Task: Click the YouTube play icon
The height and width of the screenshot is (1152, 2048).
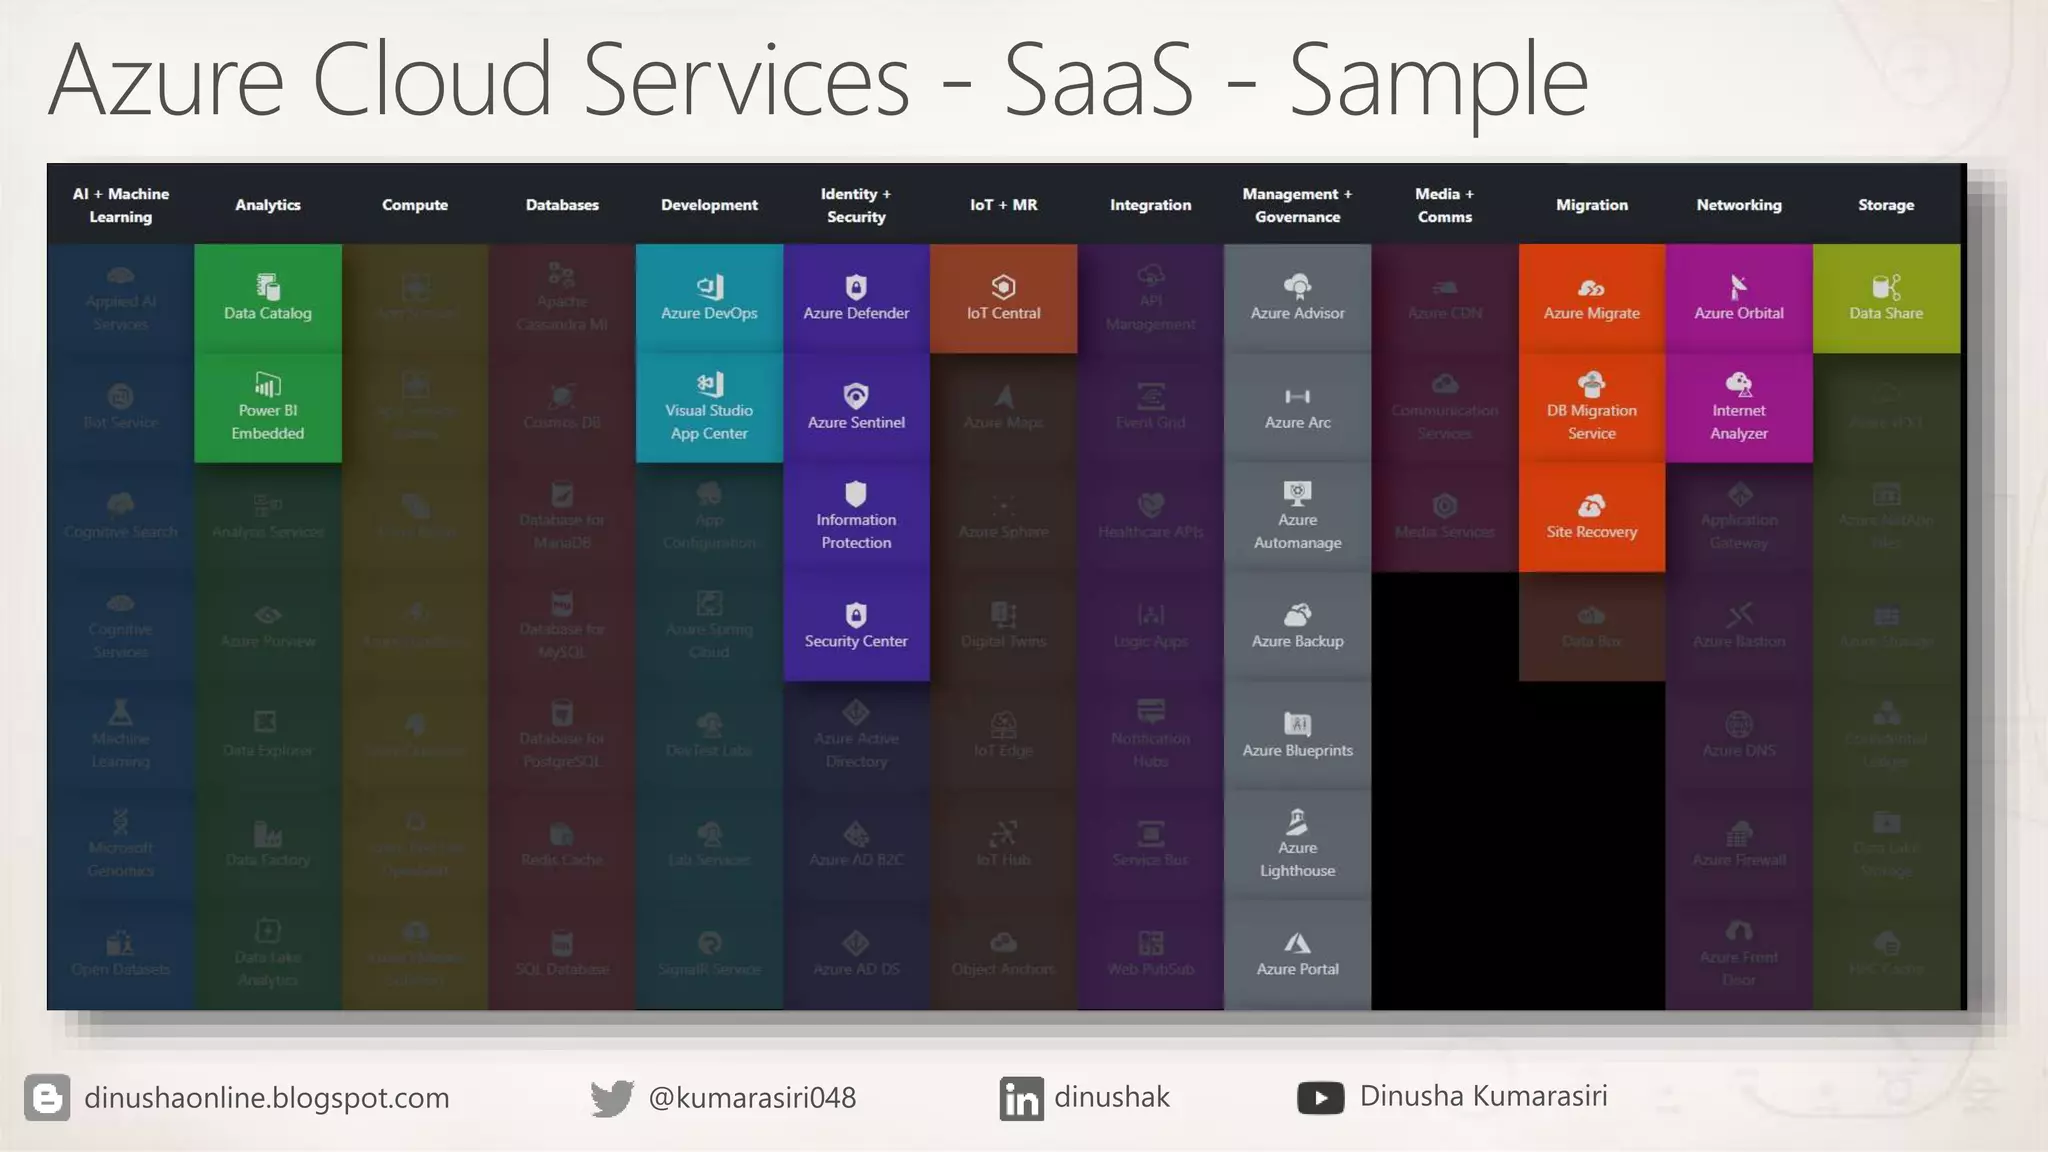Action: tap(1321, 1098)
